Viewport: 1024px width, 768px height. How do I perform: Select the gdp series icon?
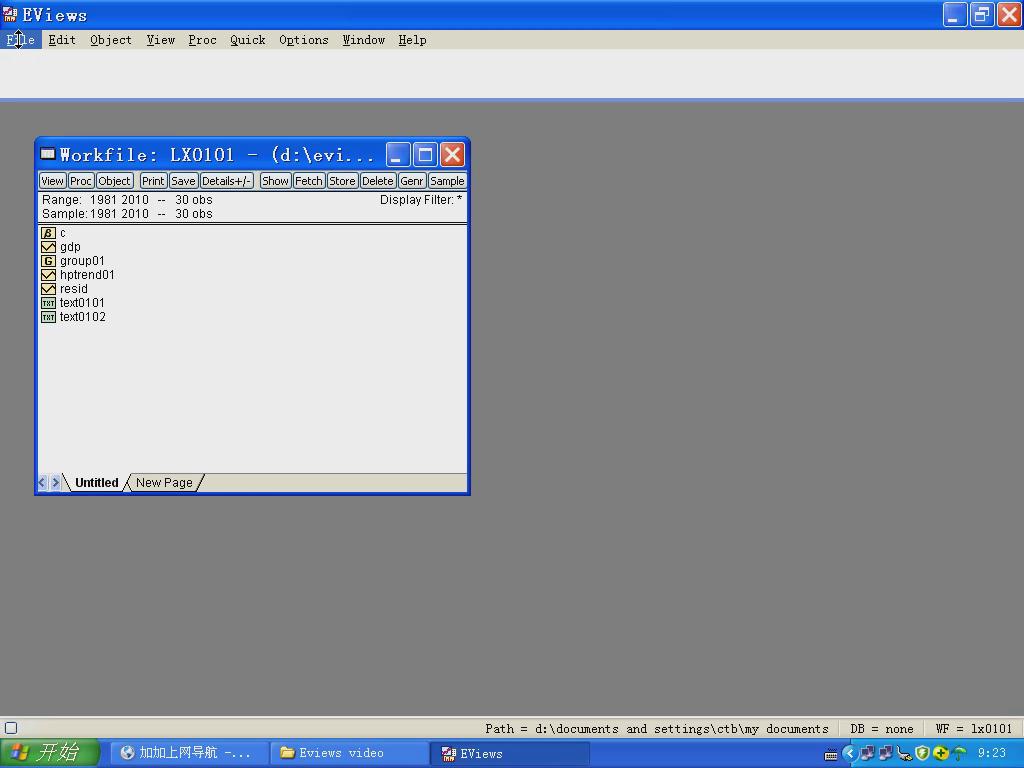48,247
